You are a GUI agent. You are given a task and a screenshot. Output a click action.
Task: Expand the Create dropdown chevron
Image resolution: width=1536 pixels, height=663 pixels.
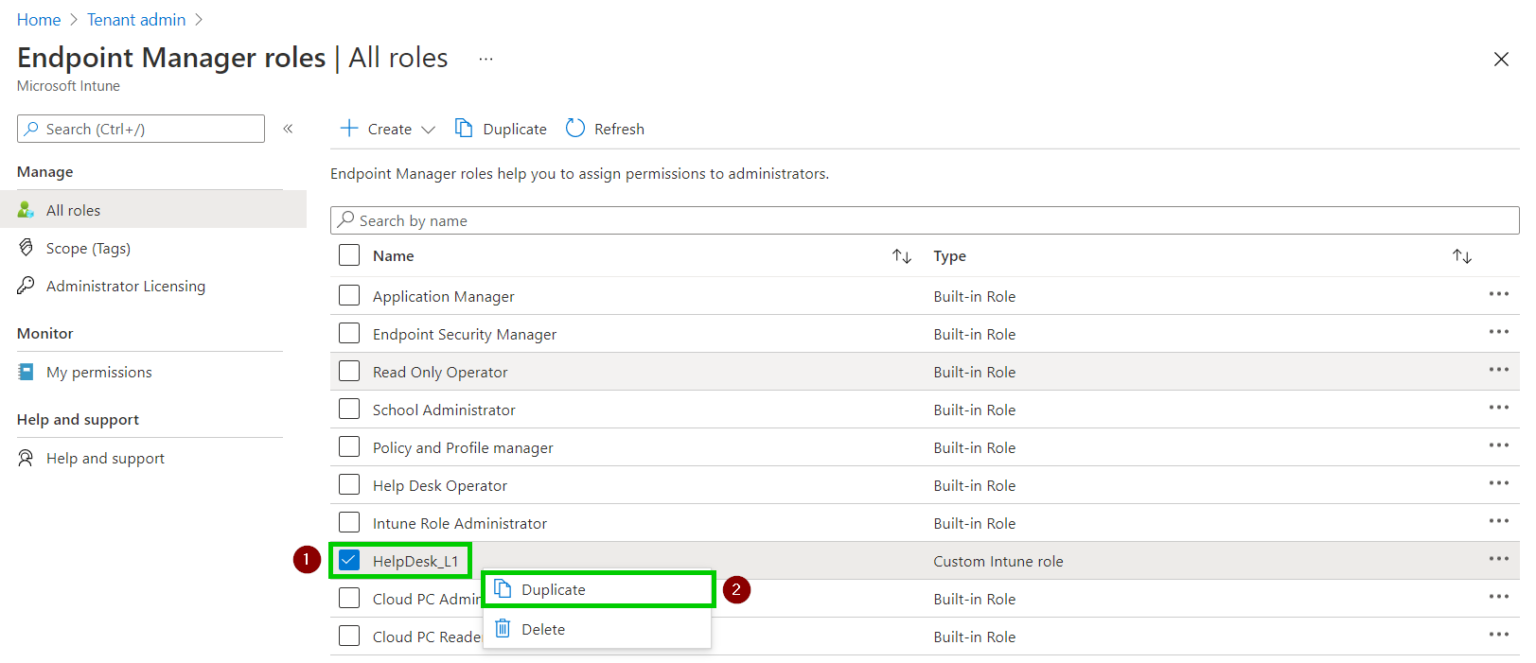click(428, 129)
